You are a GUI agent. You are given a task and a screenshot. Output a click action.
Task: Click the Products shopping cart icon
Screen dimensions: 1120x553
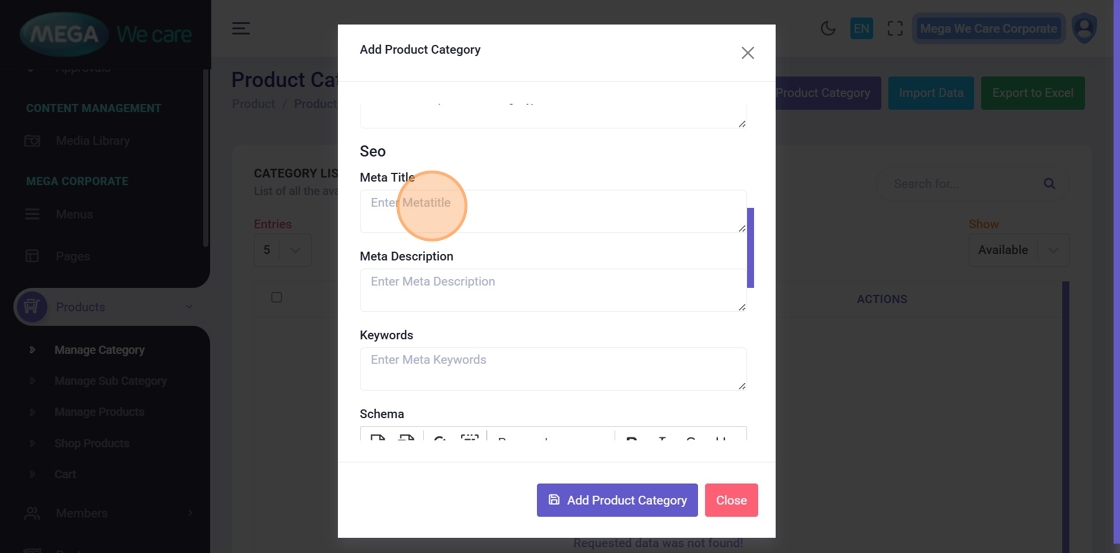click(x=31, y=307)
